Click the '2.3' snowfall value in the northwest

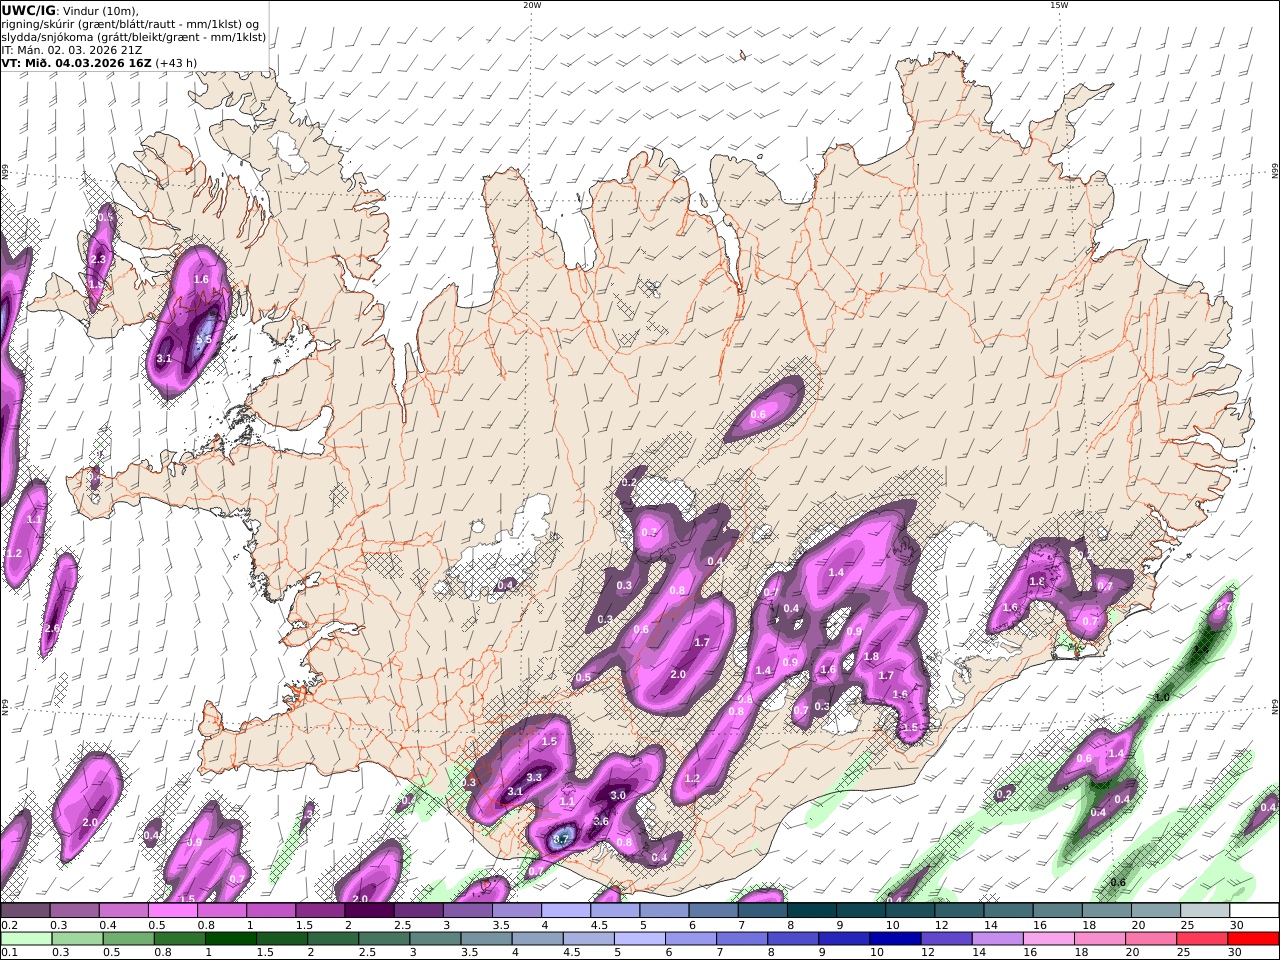[x=98, y=260]
